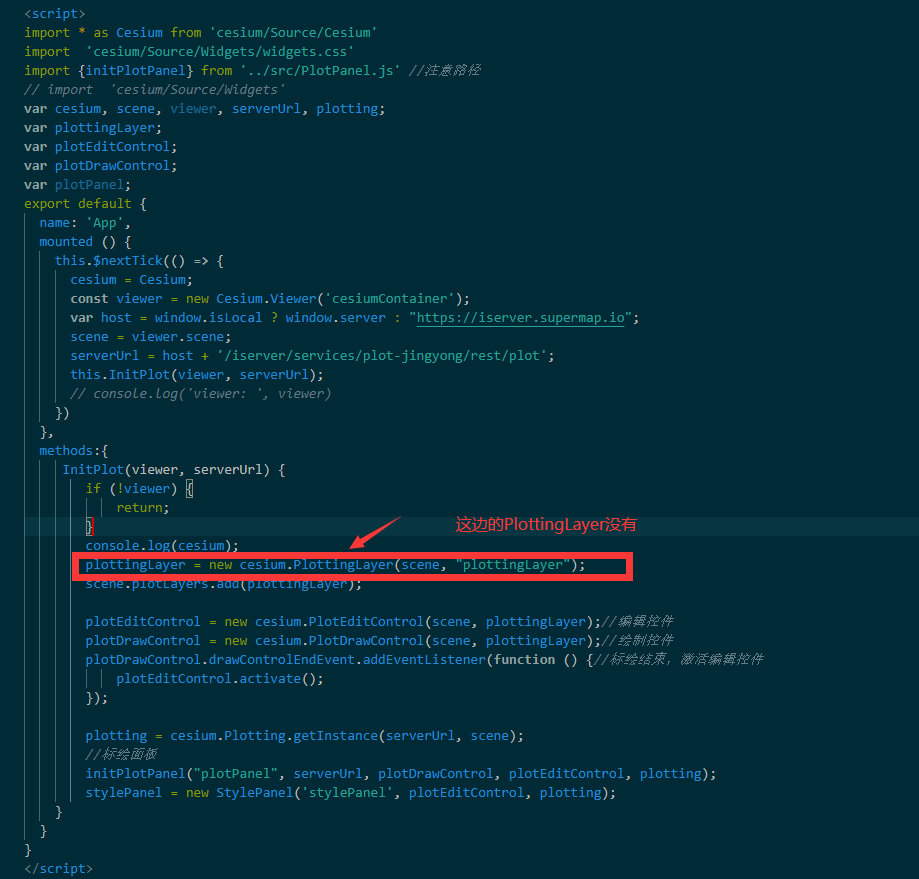Click the var plottingLayer; declaration

93,128
